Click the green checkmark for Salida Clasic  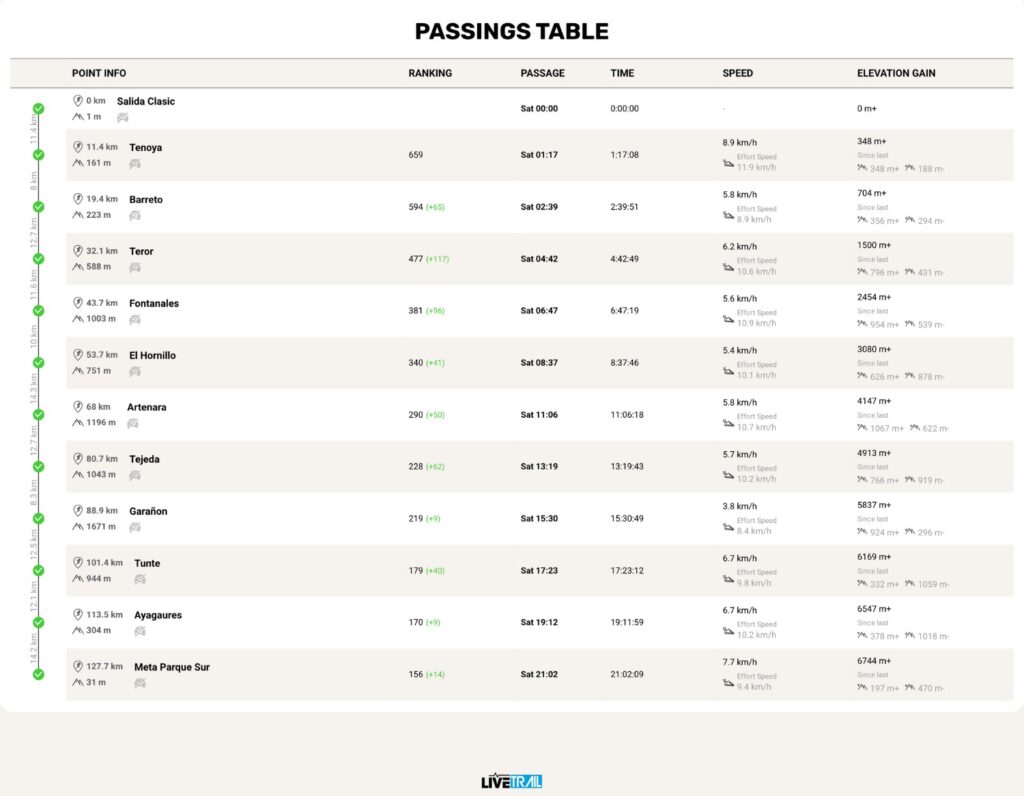coord(39,108)
